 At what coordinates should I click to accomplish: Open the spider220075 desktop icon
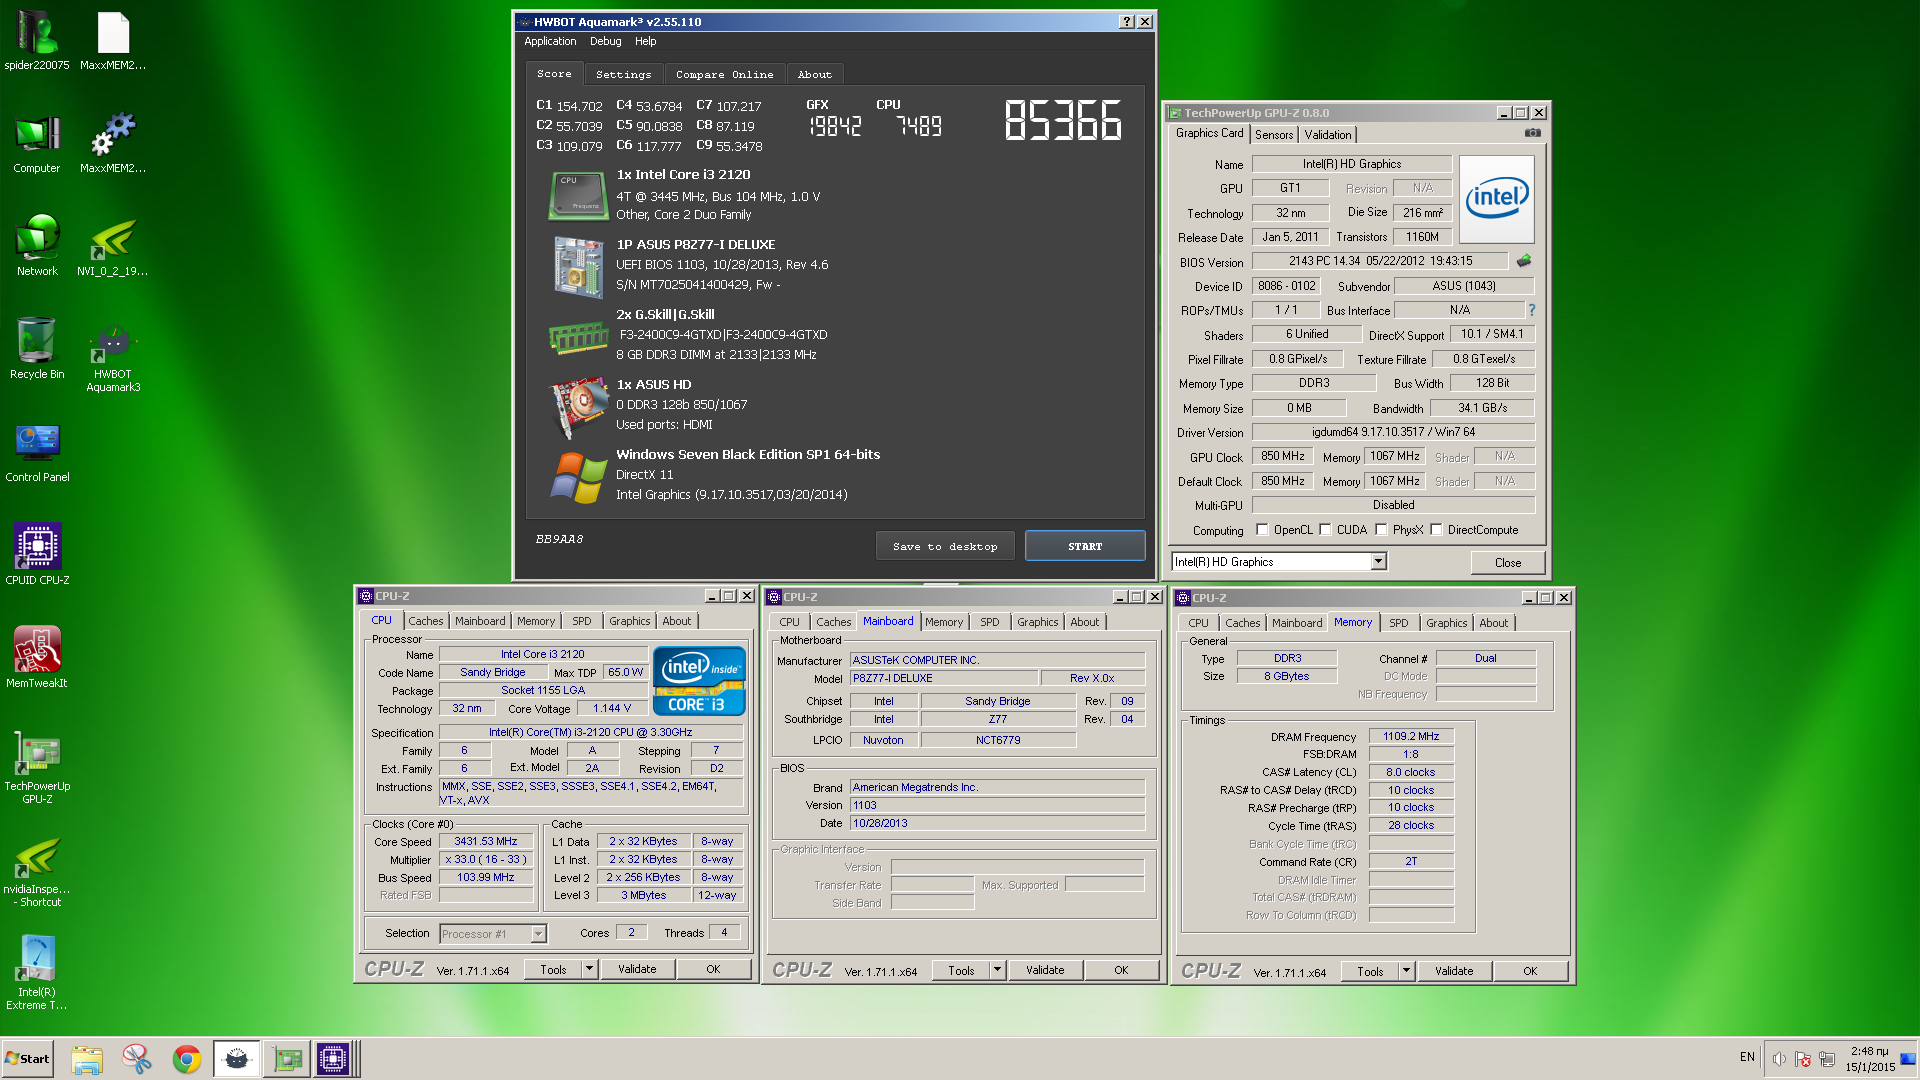tap(37, 40)
